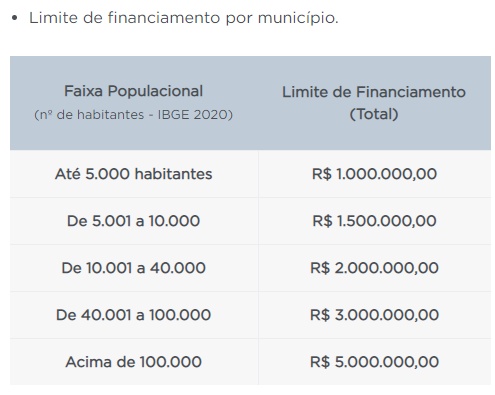Click the bullet point before 'Limite de financiamento'
Viewport: 495px width, 395px height.
(x=14, y=18)
